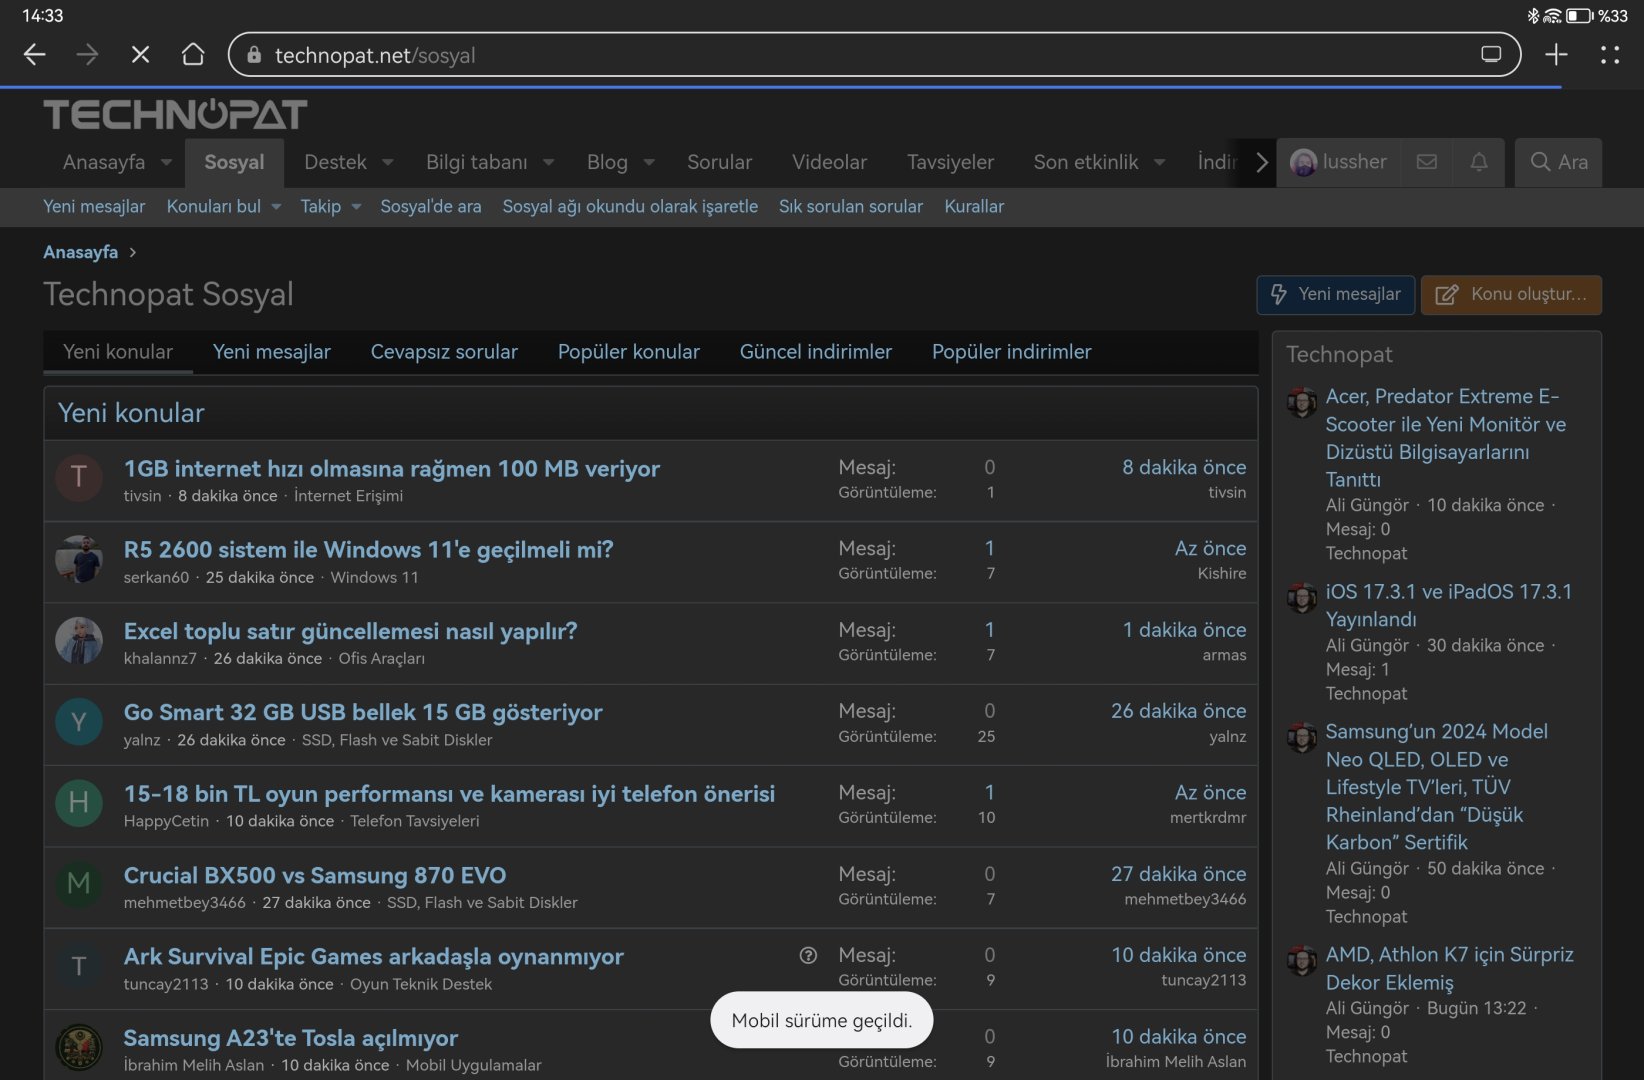Switch to Güncel indirimler tab
The height and width of the screenshot is (1080, 1644).
click(816, 352)
